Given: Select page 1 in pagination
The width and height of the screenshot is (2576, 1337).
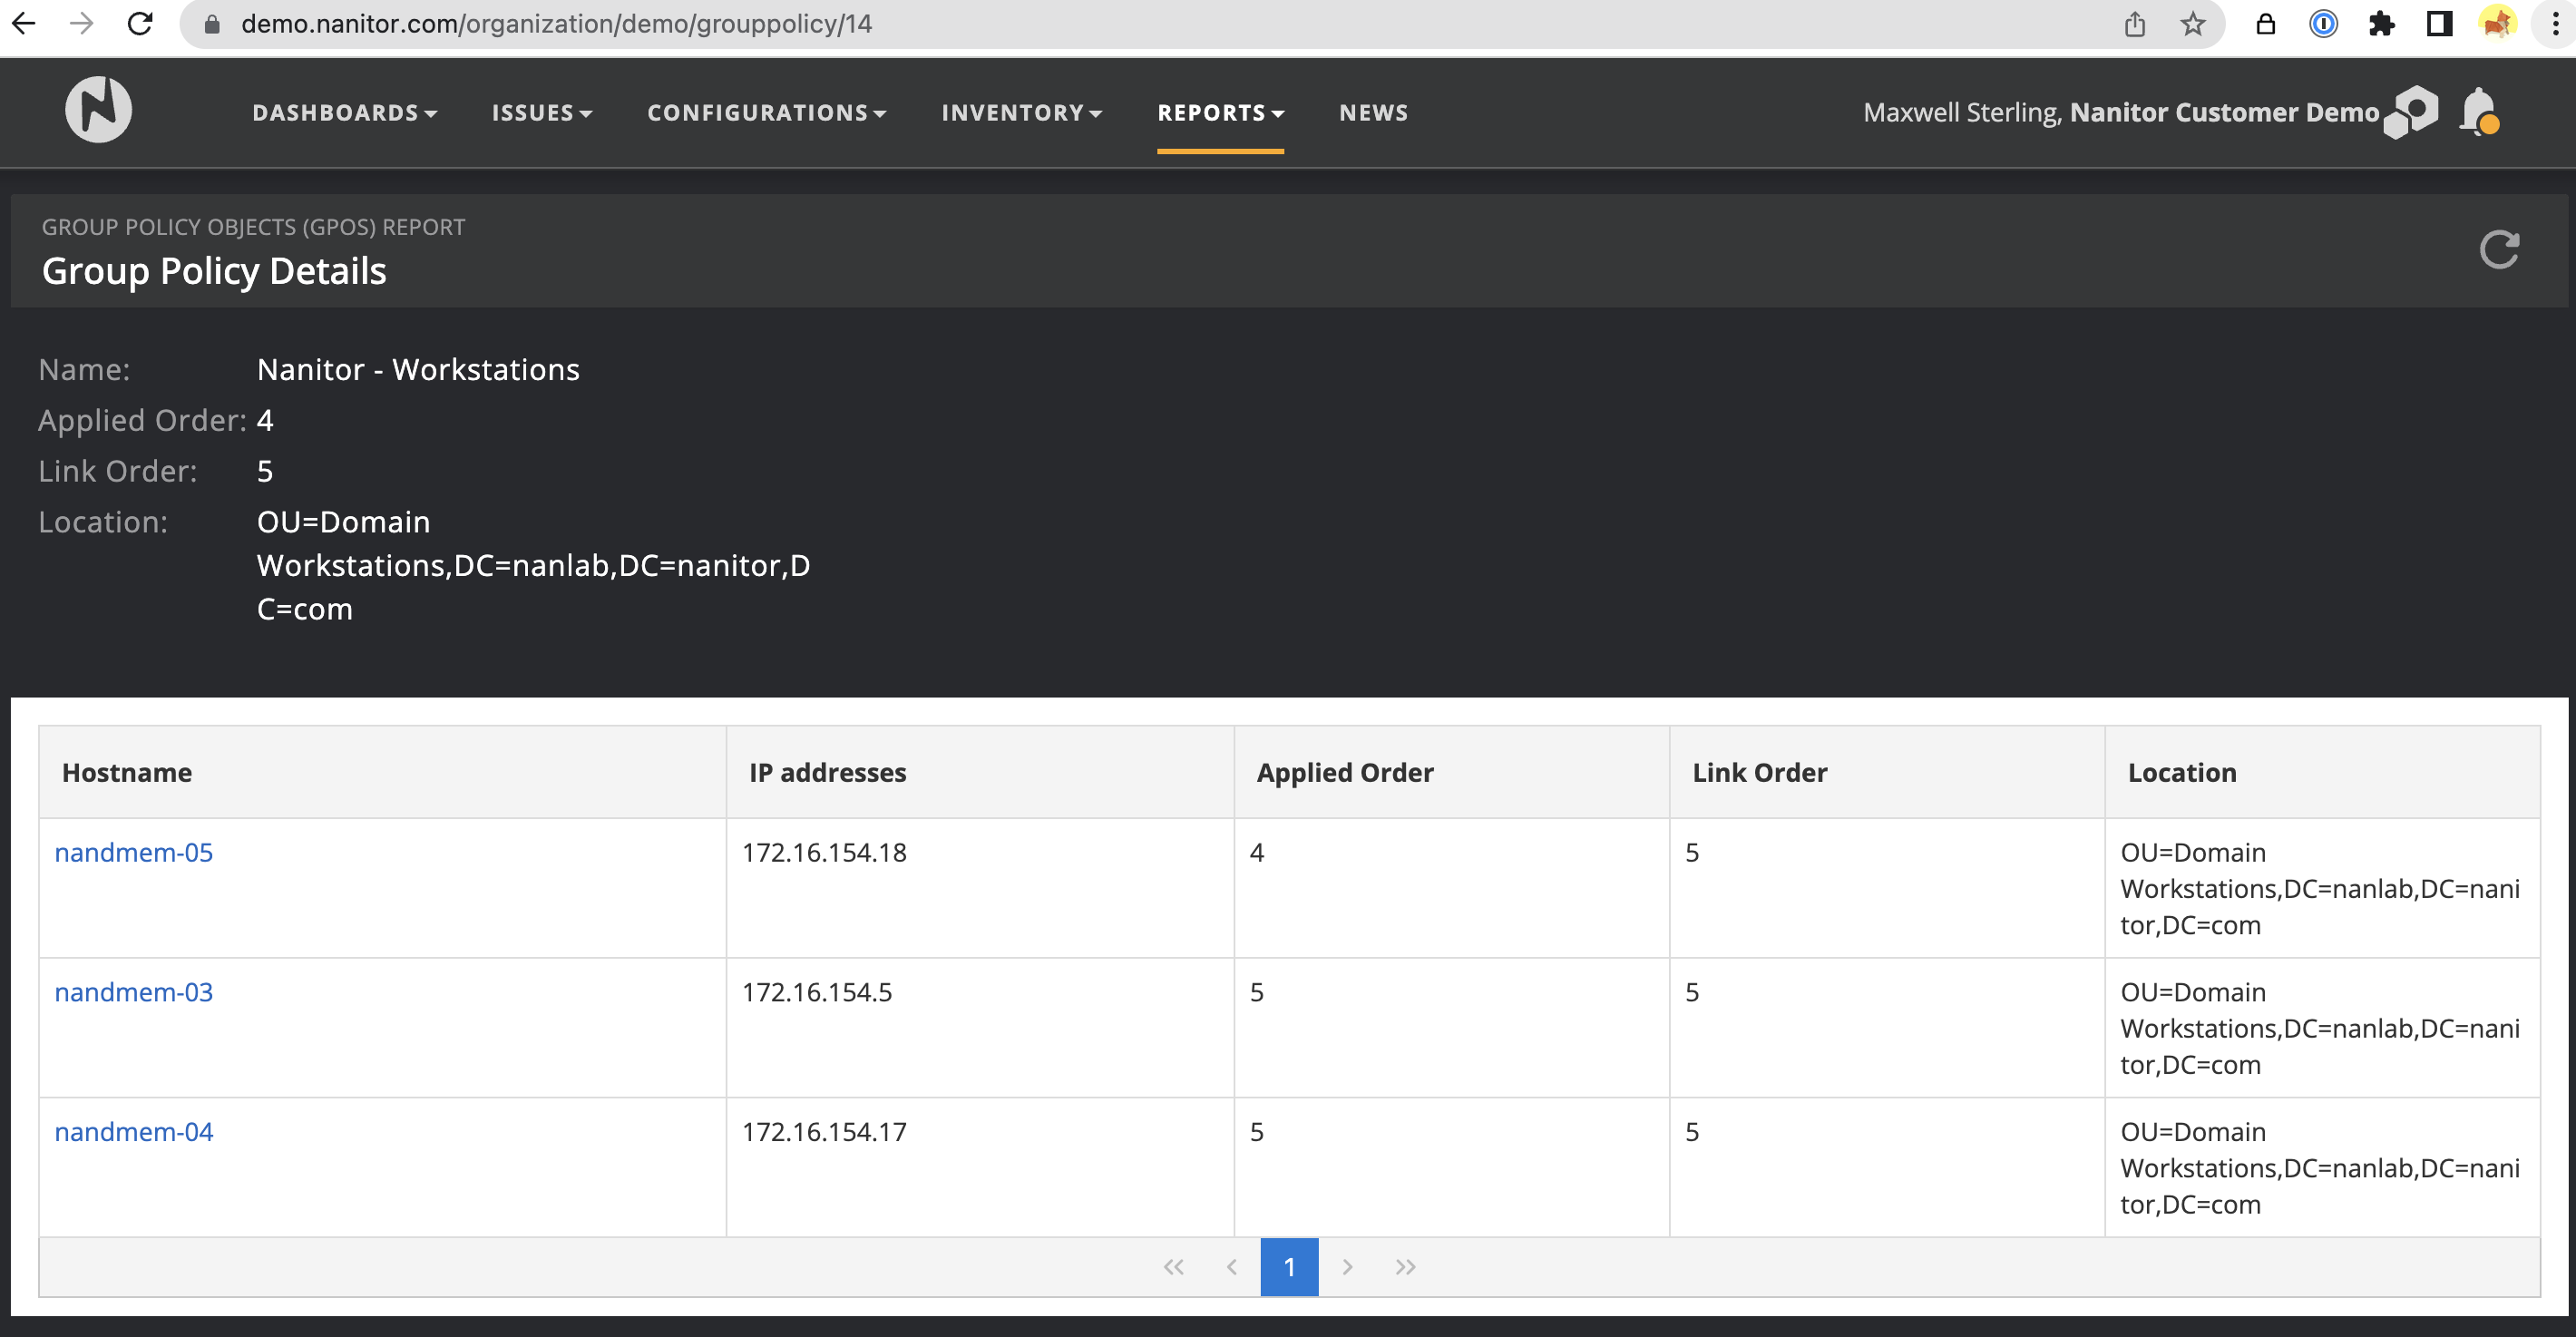Looking at the screenshot, I should click(x=1289, y=1267).
